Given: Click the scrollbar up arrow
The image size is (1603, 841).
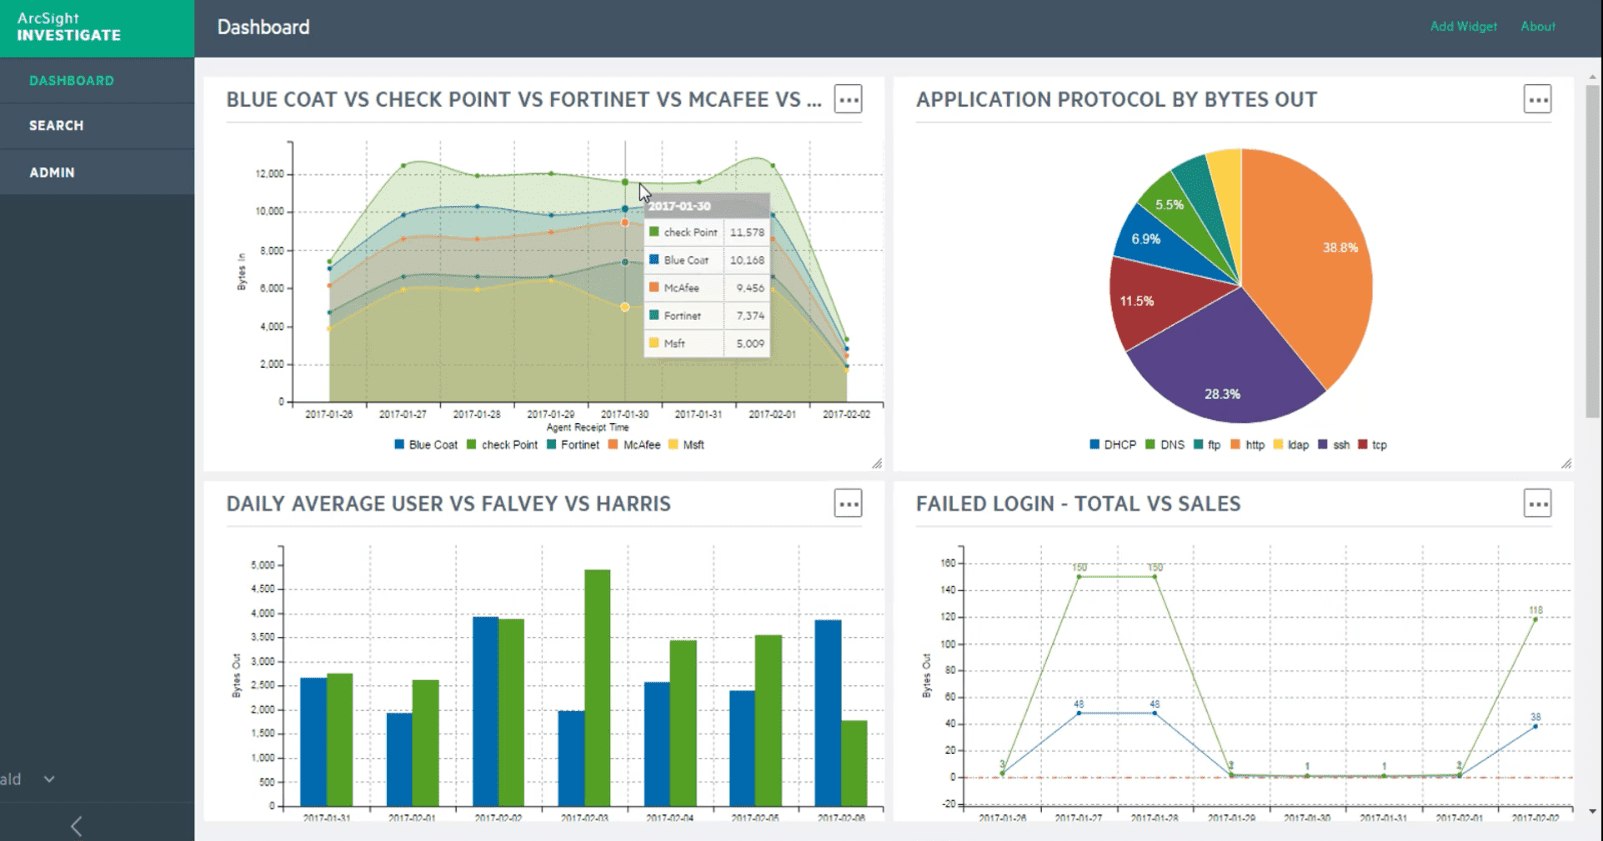Looking at the screenshot, I should [x=1593, y=76].
